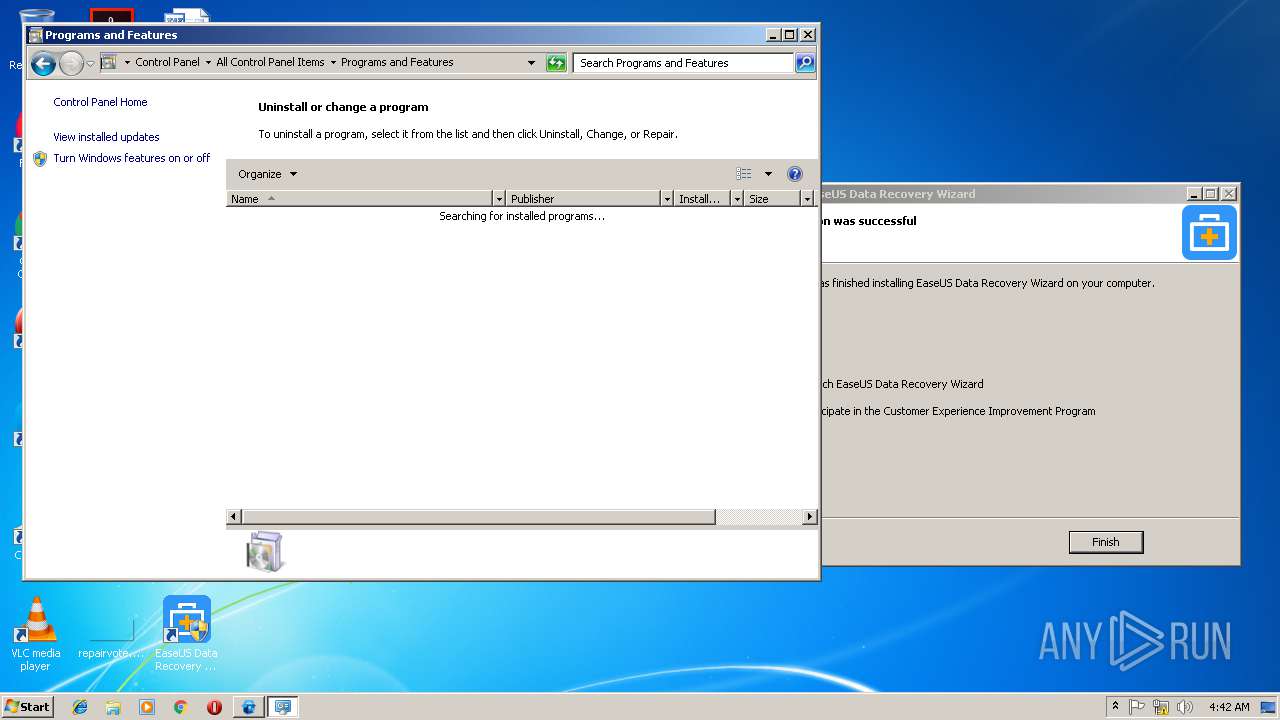Click the EaseUS logo icon in installer

click(1209, 233)
